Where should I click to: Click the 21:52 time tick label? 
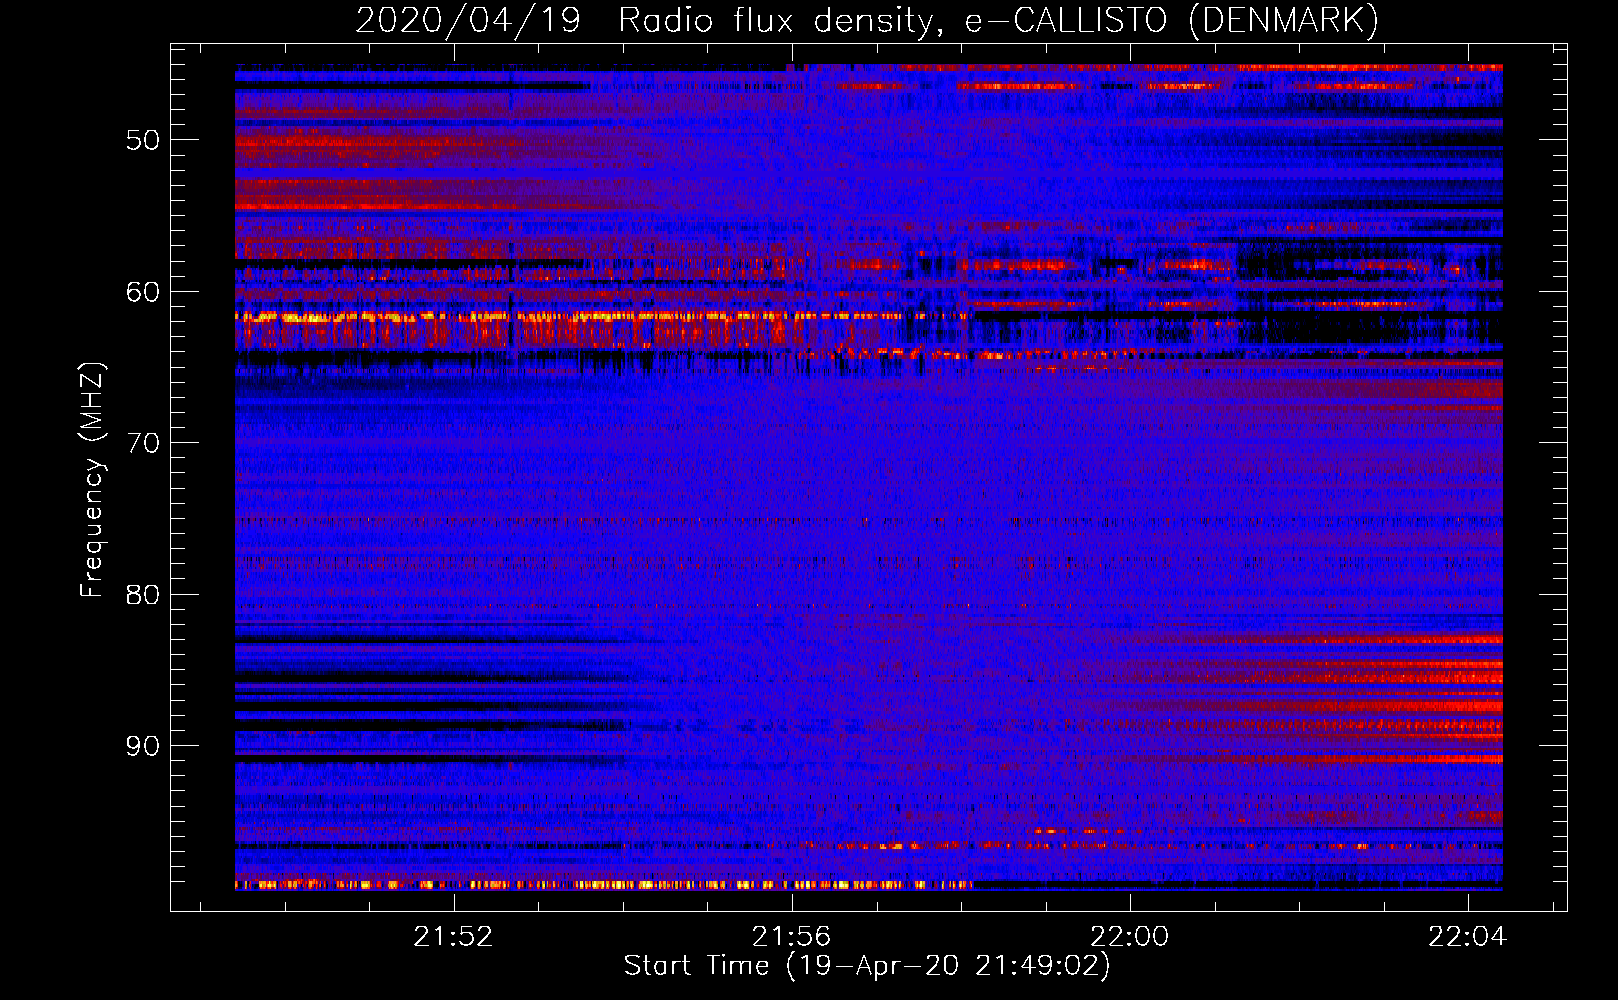[454, 937]
